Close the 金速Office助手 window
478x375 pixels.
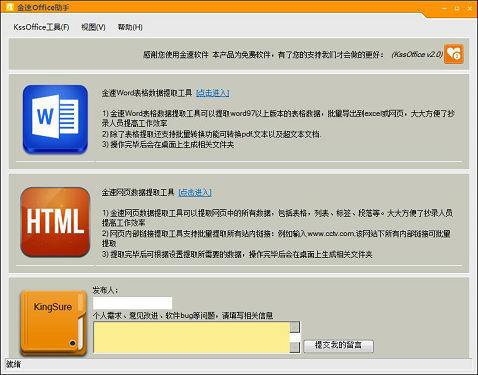[470, 8]
